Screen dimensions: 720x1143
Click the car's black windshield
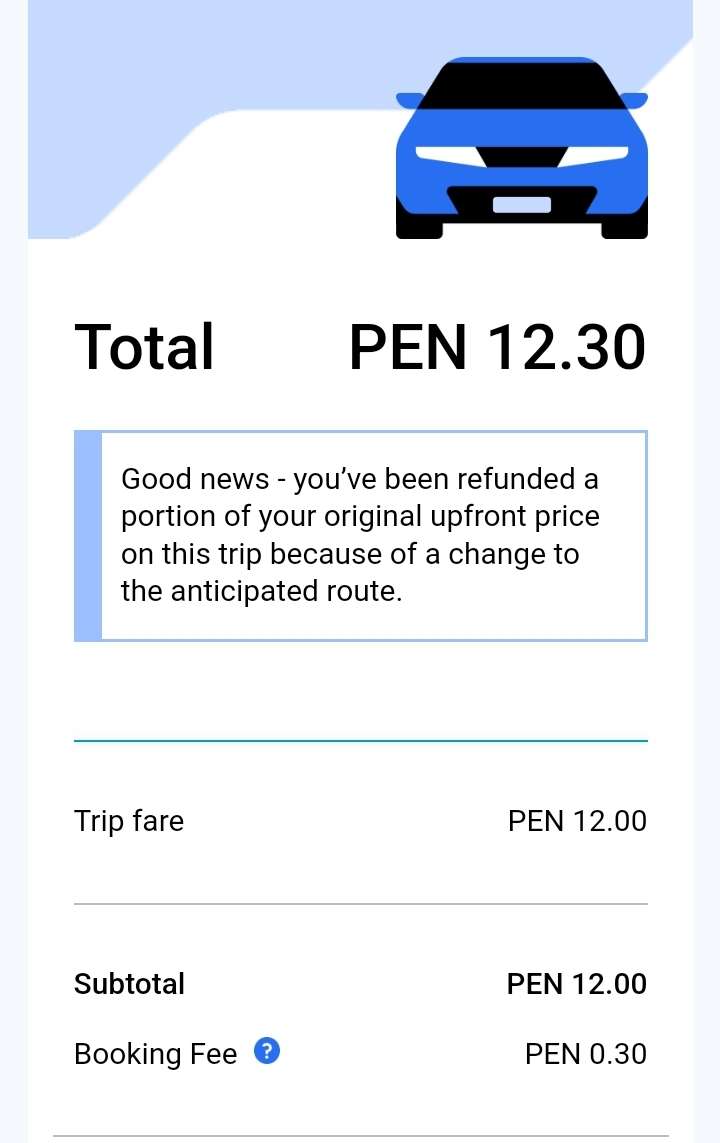pyautogui.click(x=521, y=86)
